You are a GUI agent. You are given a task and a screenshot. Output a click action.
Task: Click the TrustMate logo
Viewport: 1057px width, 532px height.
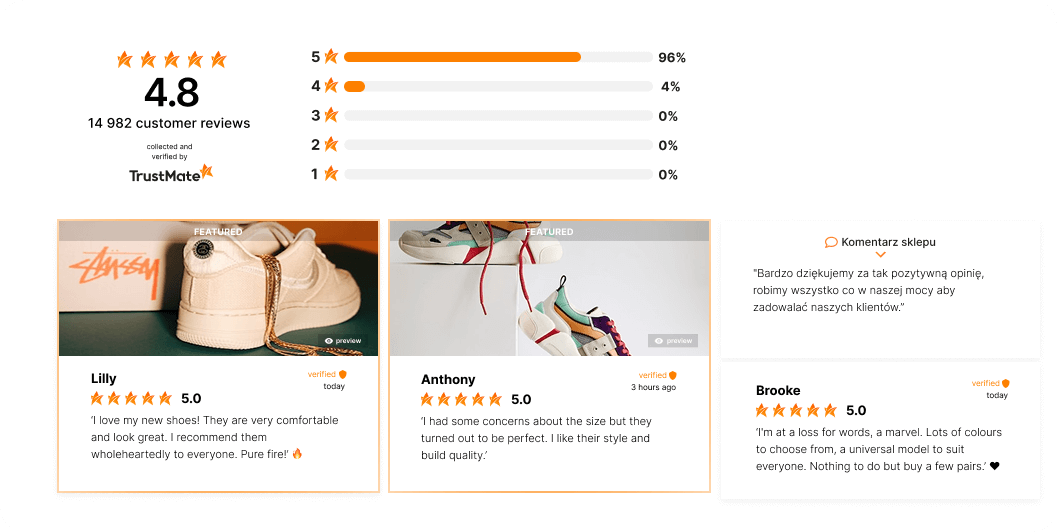(171, 174)
